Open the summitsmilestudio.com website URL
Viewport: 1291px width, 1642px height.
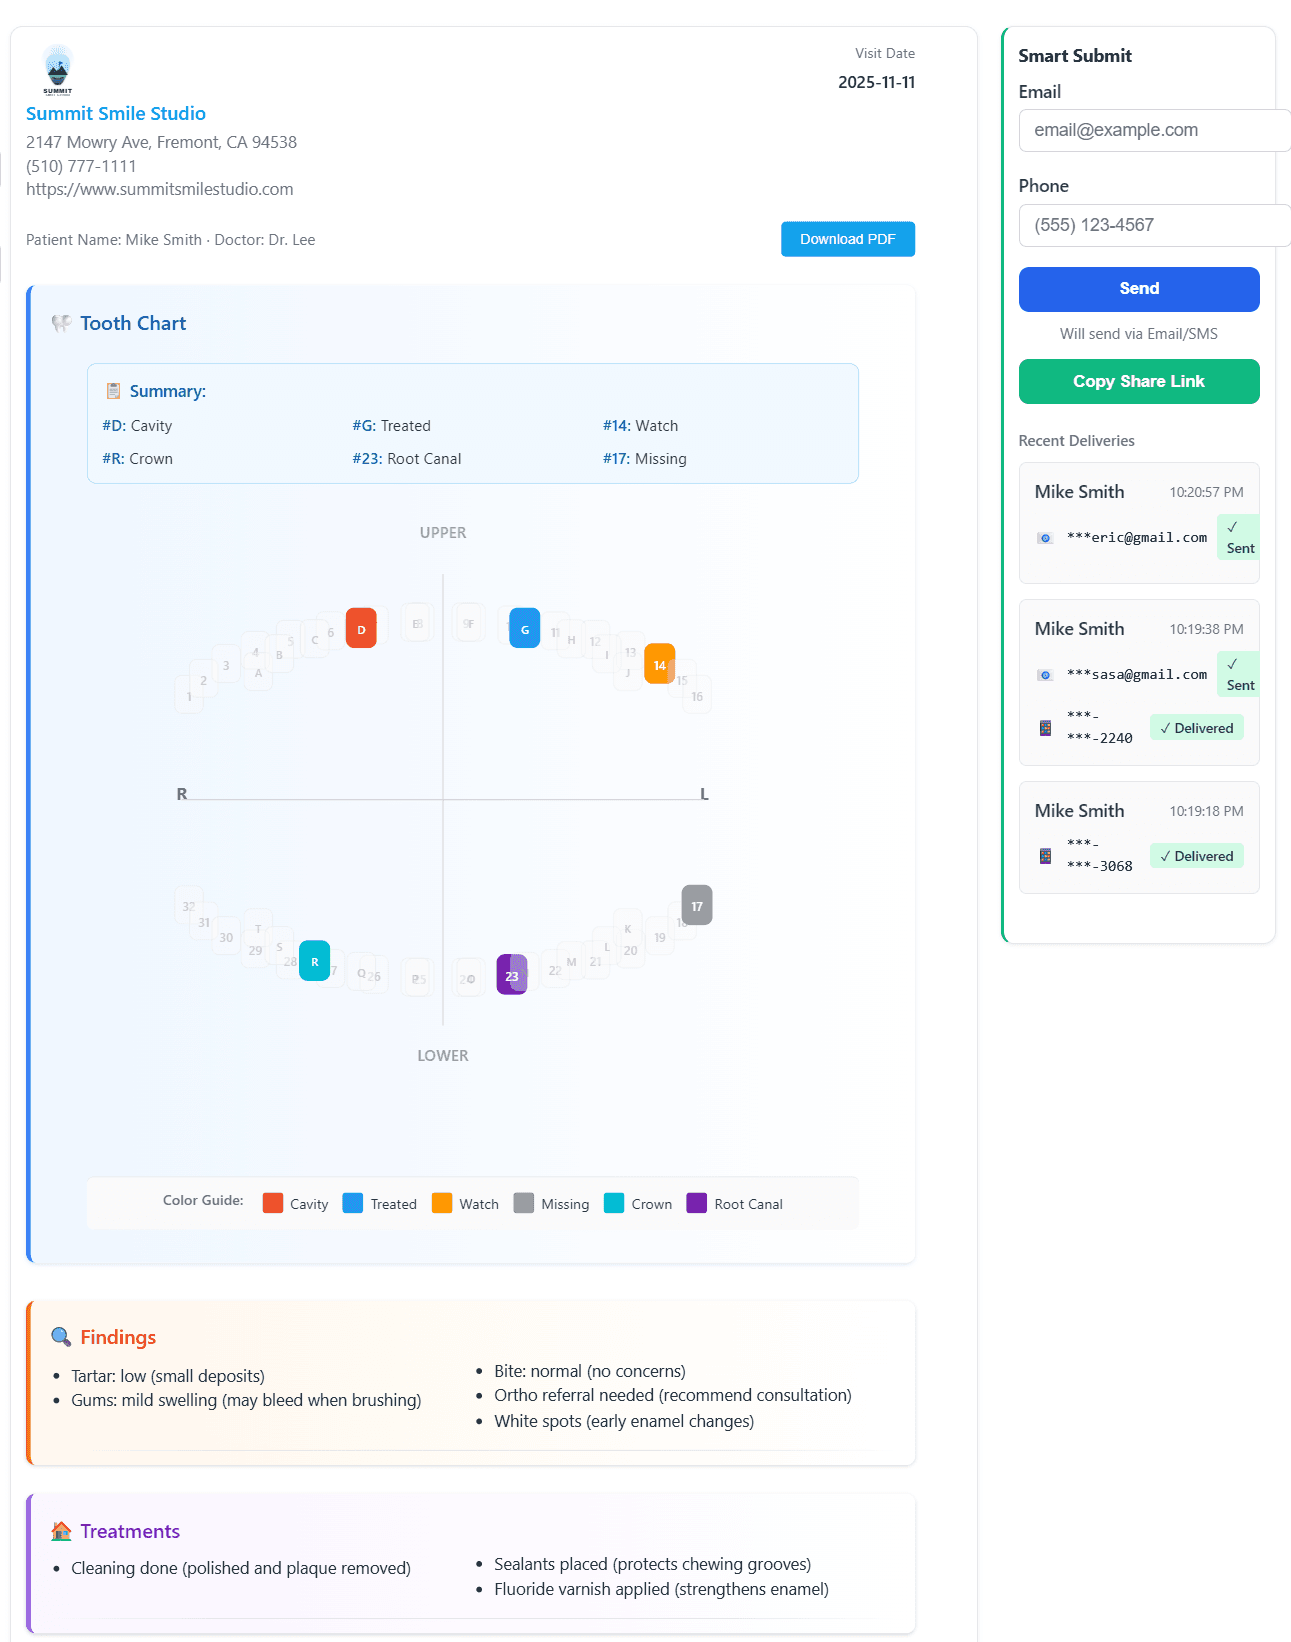click(x=160, y=189)
